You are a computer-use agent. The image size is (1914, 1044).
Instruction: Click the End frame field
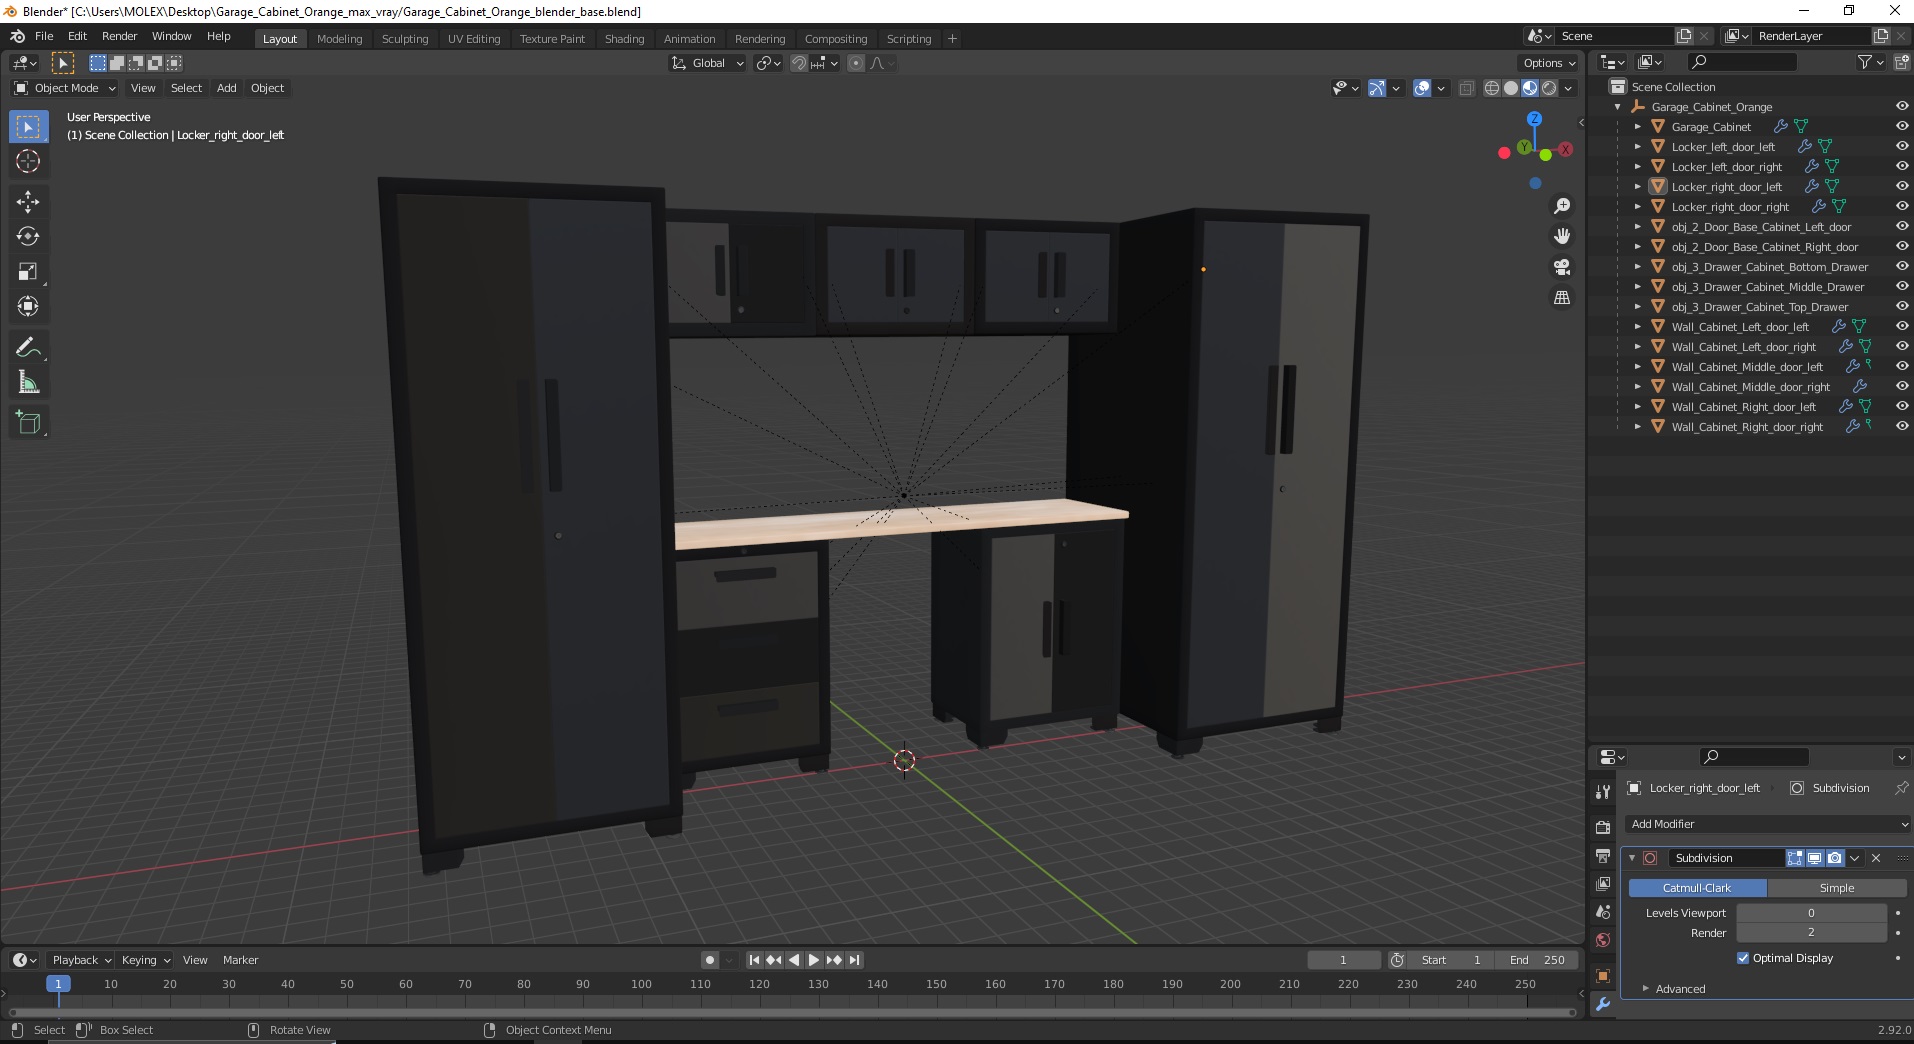tap(1537, 960)
